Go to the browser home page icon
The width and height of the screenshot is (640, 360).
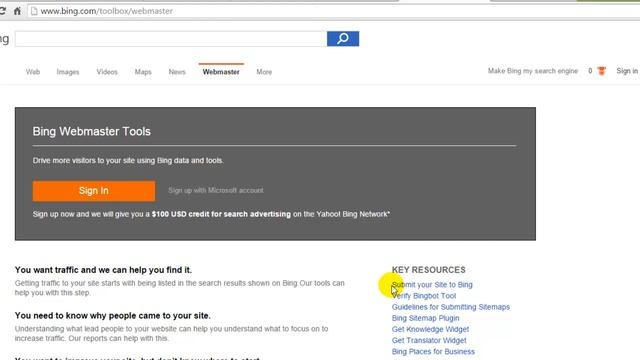coord(17,11)
